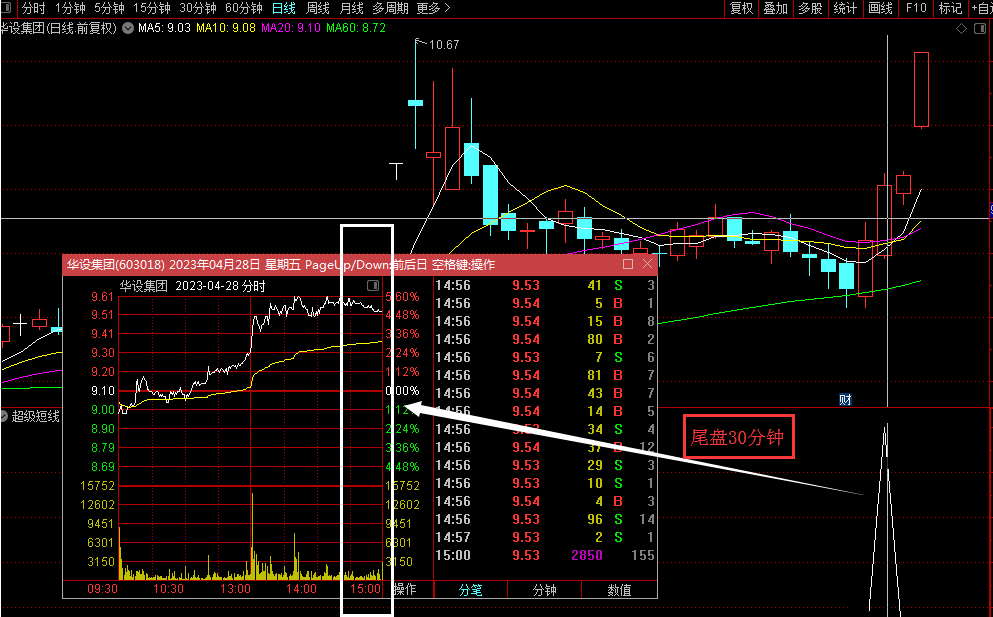Image resolution: width=993 pixels, height=617 pixels.
Task: Switch to the 分钟 tab
Action: (544, 590)
